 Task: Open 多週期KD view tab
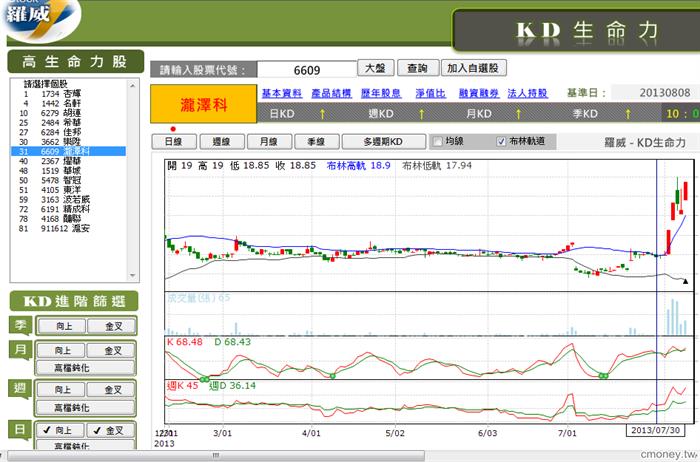pos(383,142)
